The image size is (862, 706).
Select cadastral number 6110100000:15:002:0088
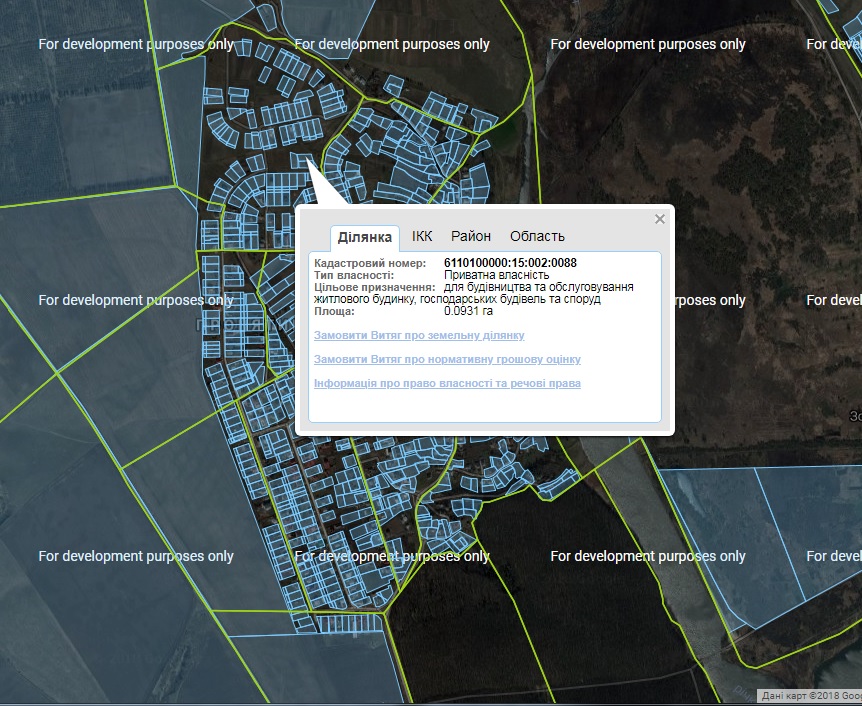[x=510, y=263]
